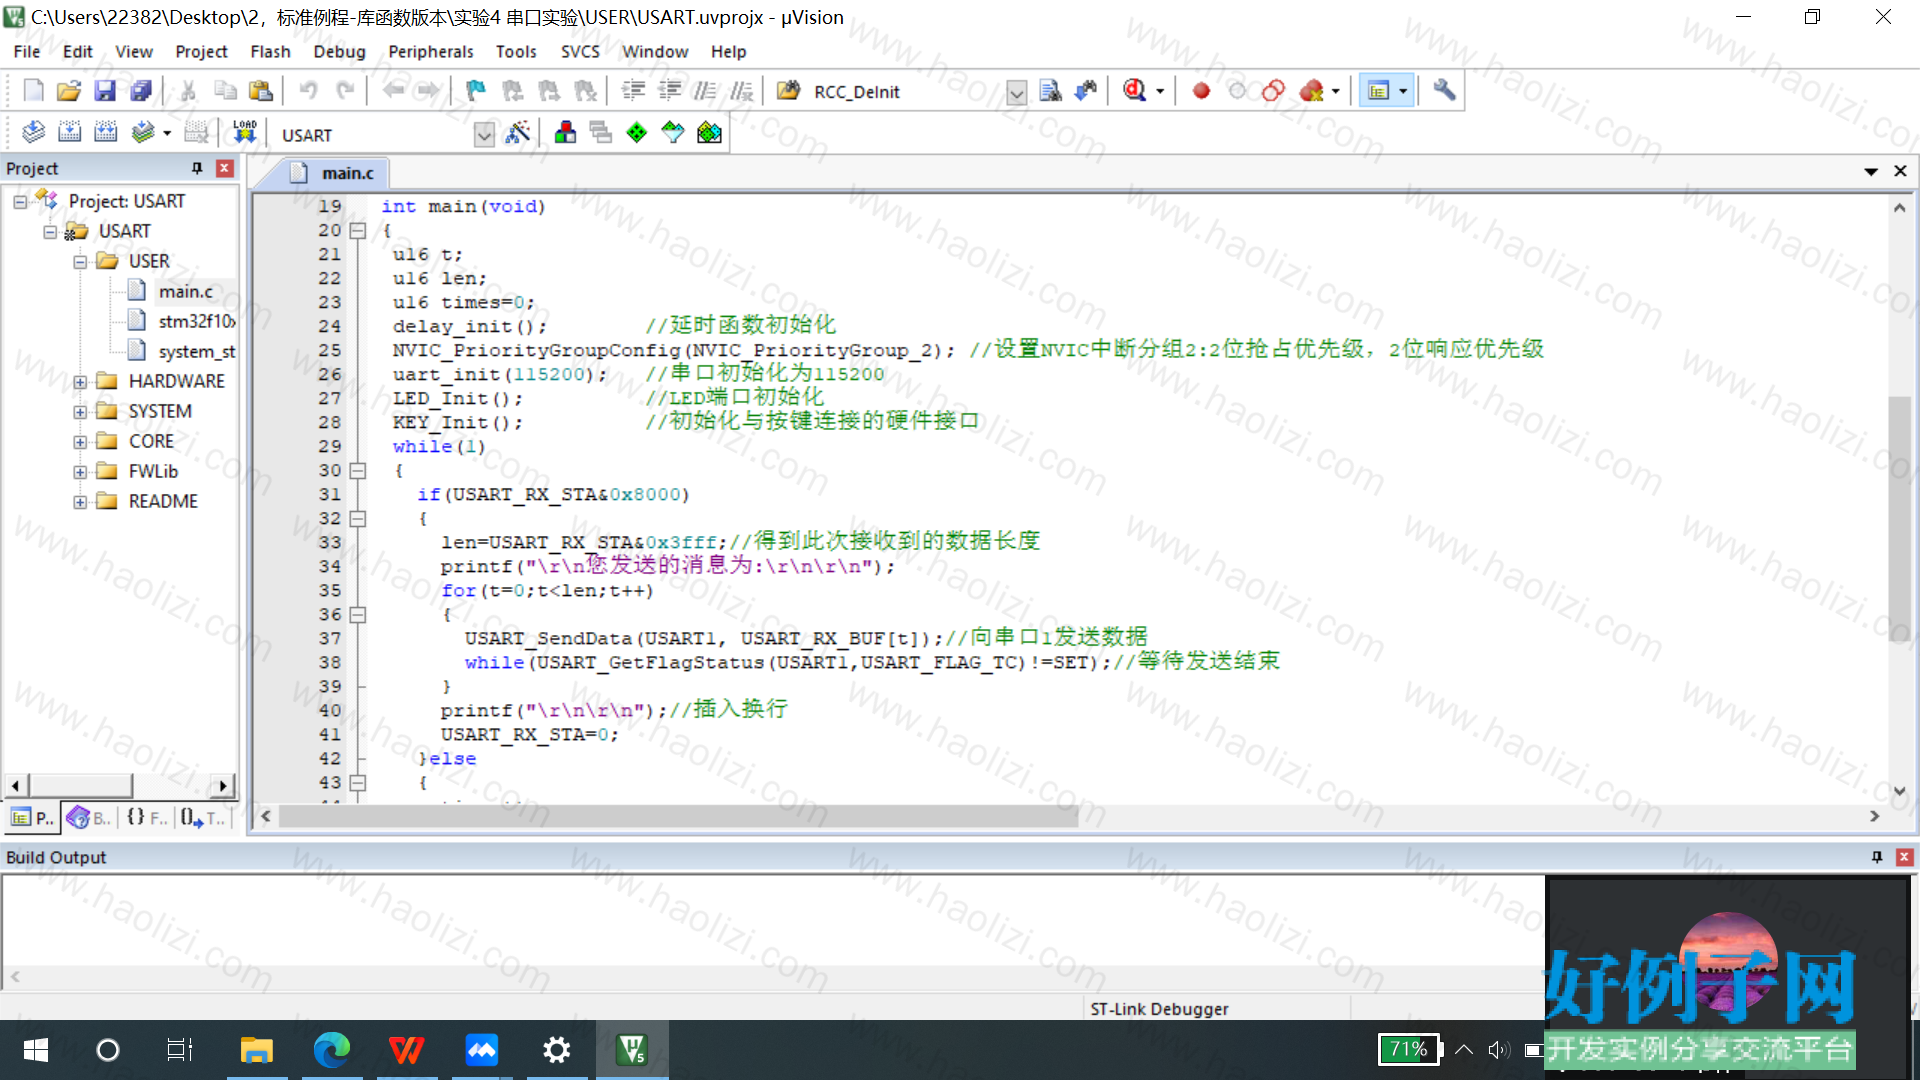This screenshot has width=1920, height=1080.
Task: Click the Build target icon
Action: 69,132
